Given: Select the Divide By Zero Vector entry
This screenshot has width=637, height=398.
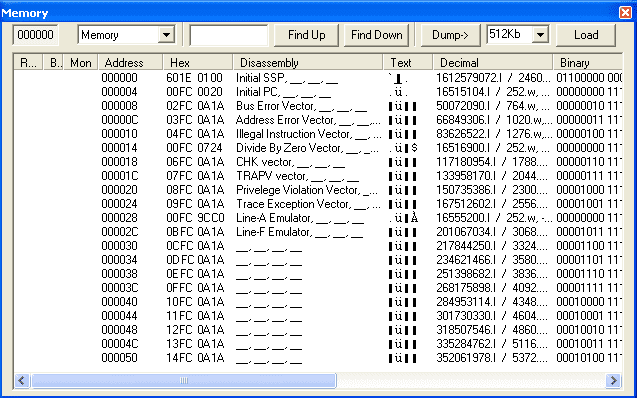Looking at the screenshot, I should 308,148.
